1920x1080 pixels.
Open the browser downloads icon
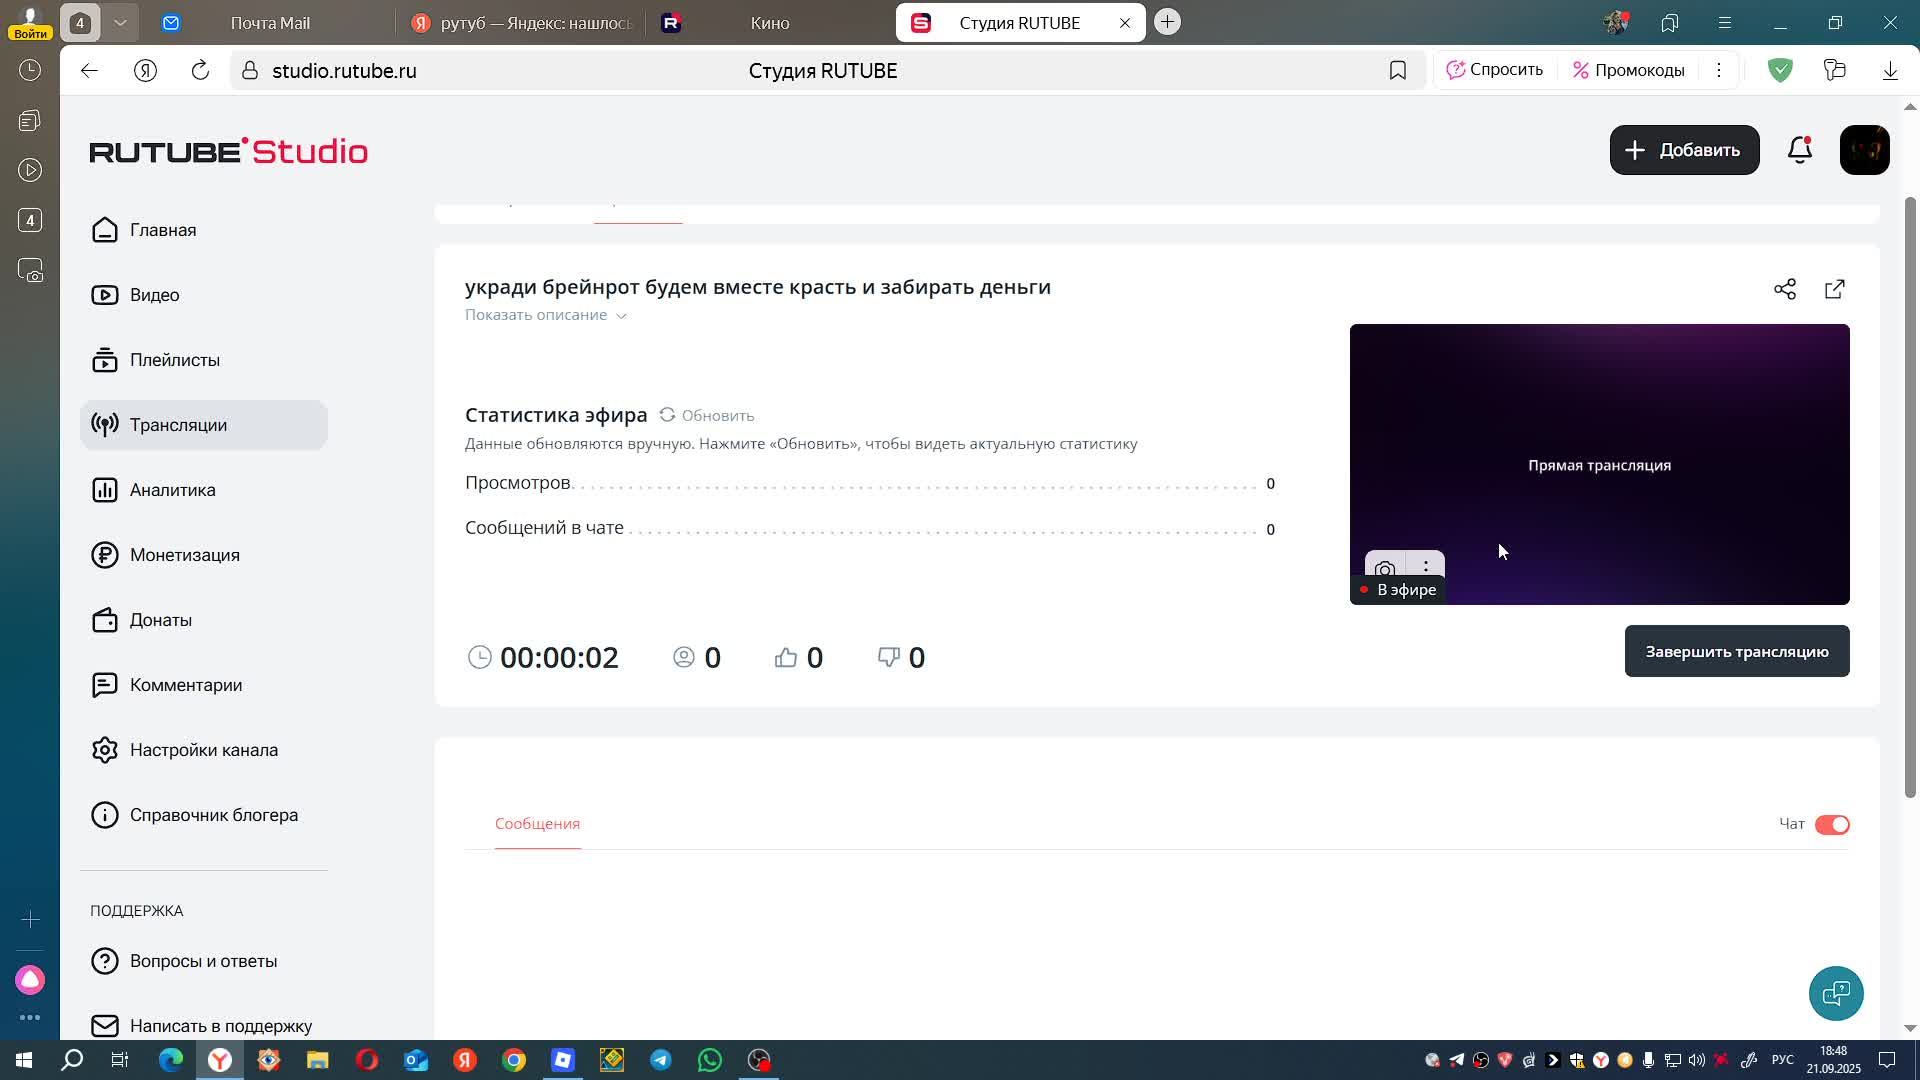(1889, 70)
